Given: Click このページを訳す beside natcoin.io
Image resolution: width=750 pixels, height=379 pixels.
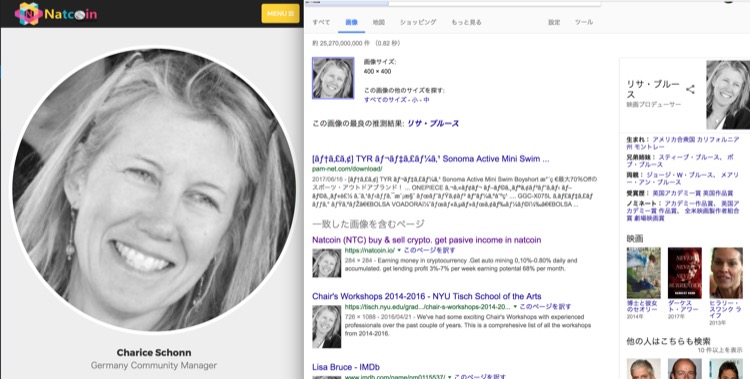Looking at the screenshot, I should tap(429, 250).
